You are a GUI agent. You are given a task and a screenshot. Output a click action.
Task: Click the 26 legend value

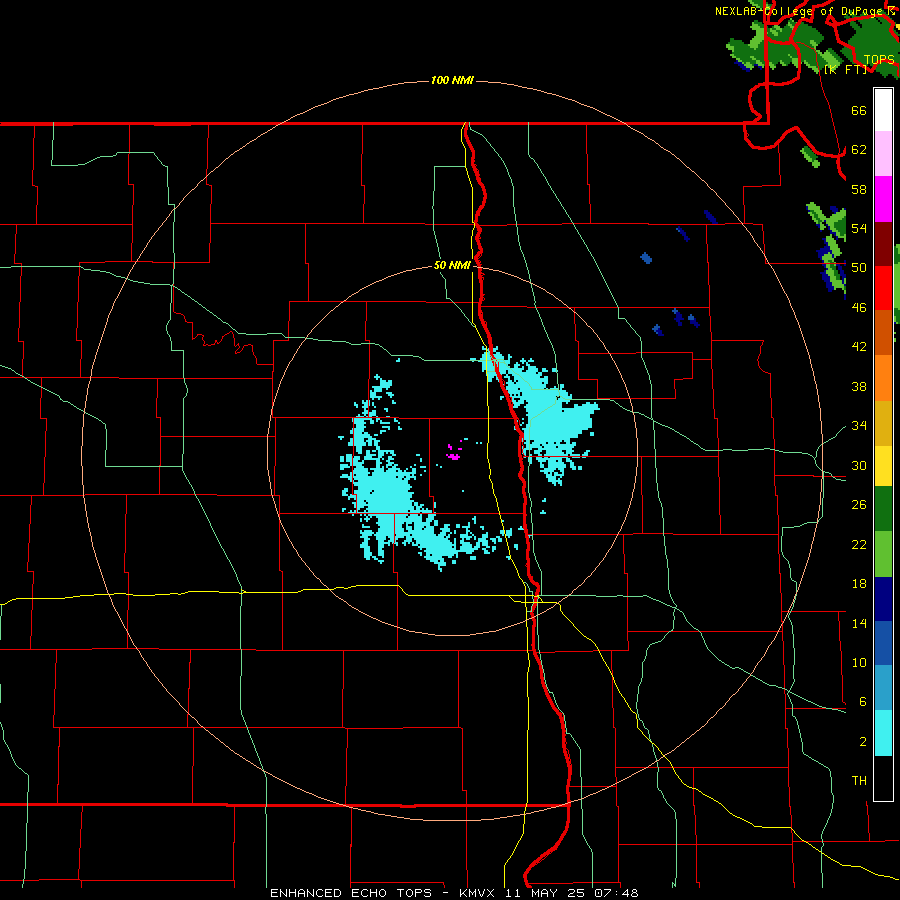tap(859, 505)
